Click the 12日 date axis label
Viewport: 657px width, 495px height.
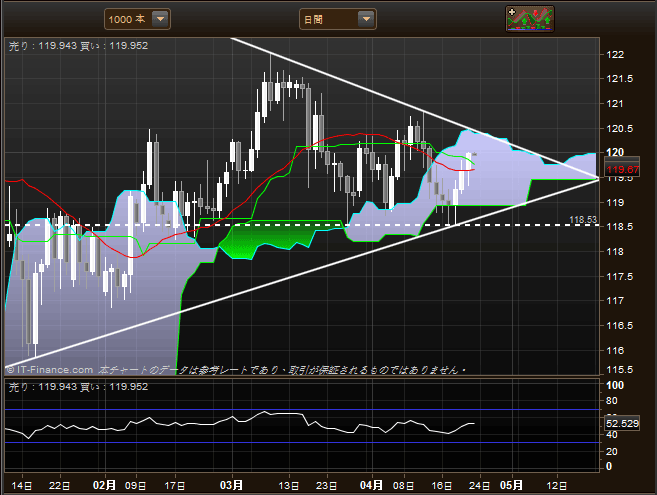click(x=556, y=486)
